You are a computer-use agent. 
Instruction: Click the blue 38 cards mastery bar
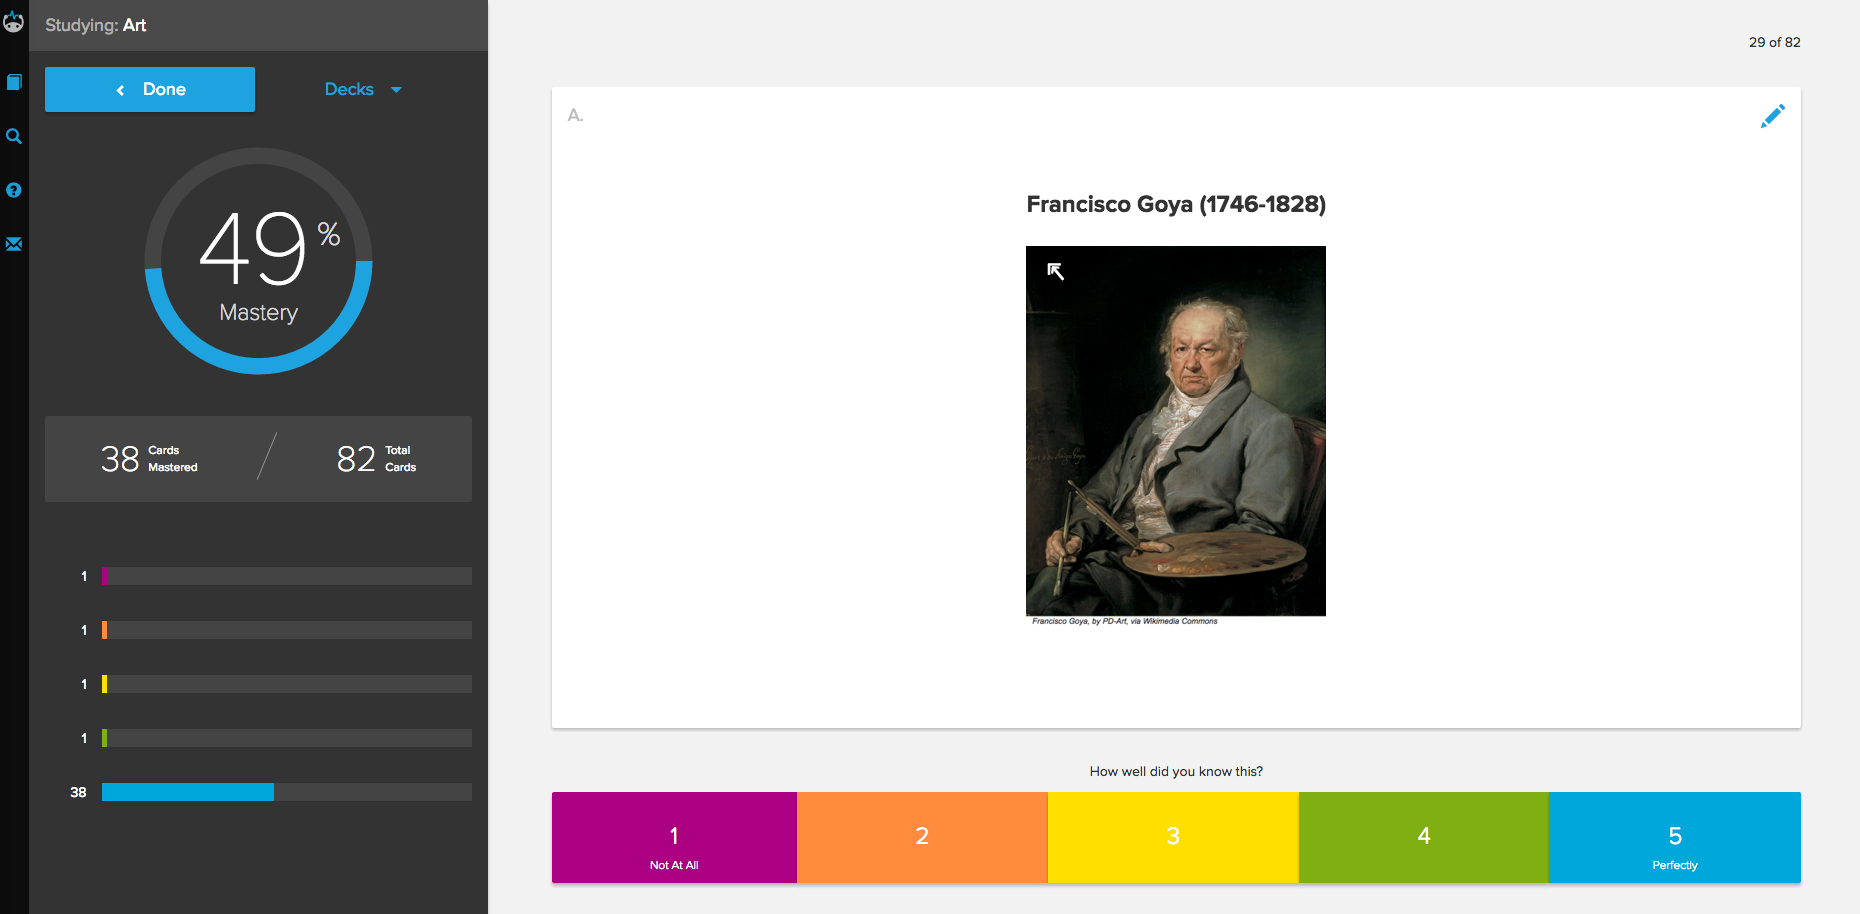click(x=287, y=792)
